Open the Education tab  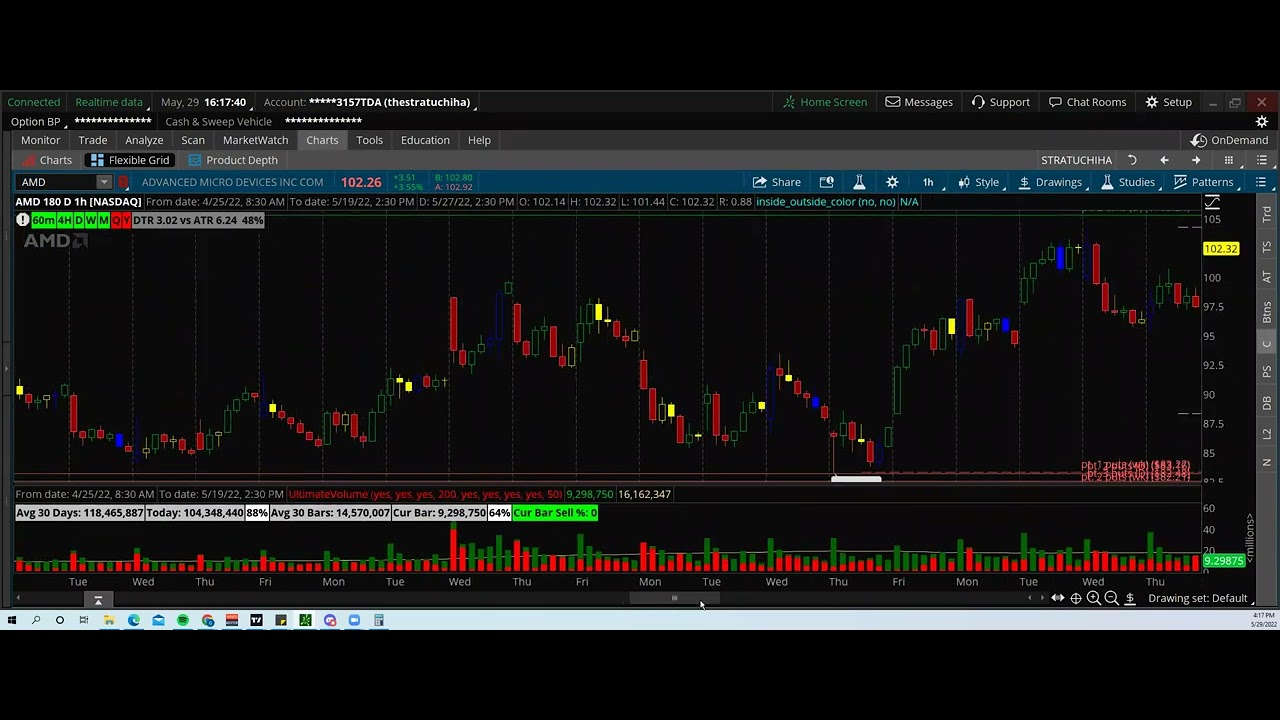425,140
